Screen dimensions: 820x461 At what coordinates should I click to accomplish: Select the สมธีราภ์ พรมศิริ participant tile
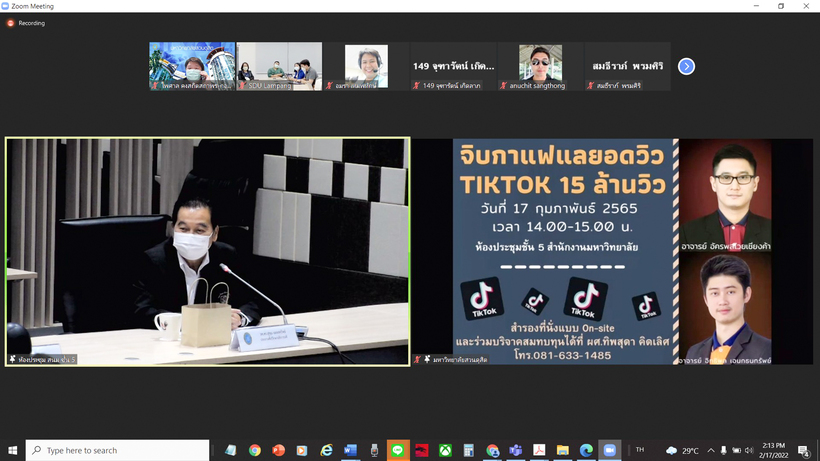pos(628,66)
